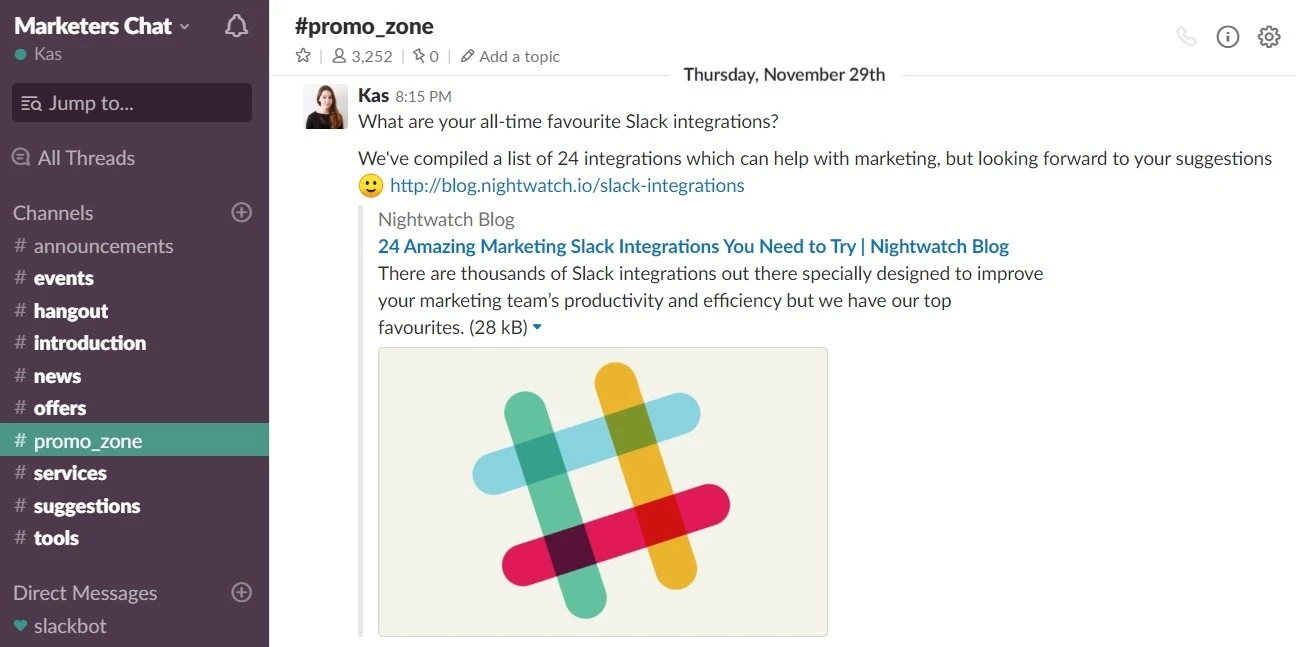Open the Marketers Chat workspace menu

pyautogui.click(x=95, y=25)
